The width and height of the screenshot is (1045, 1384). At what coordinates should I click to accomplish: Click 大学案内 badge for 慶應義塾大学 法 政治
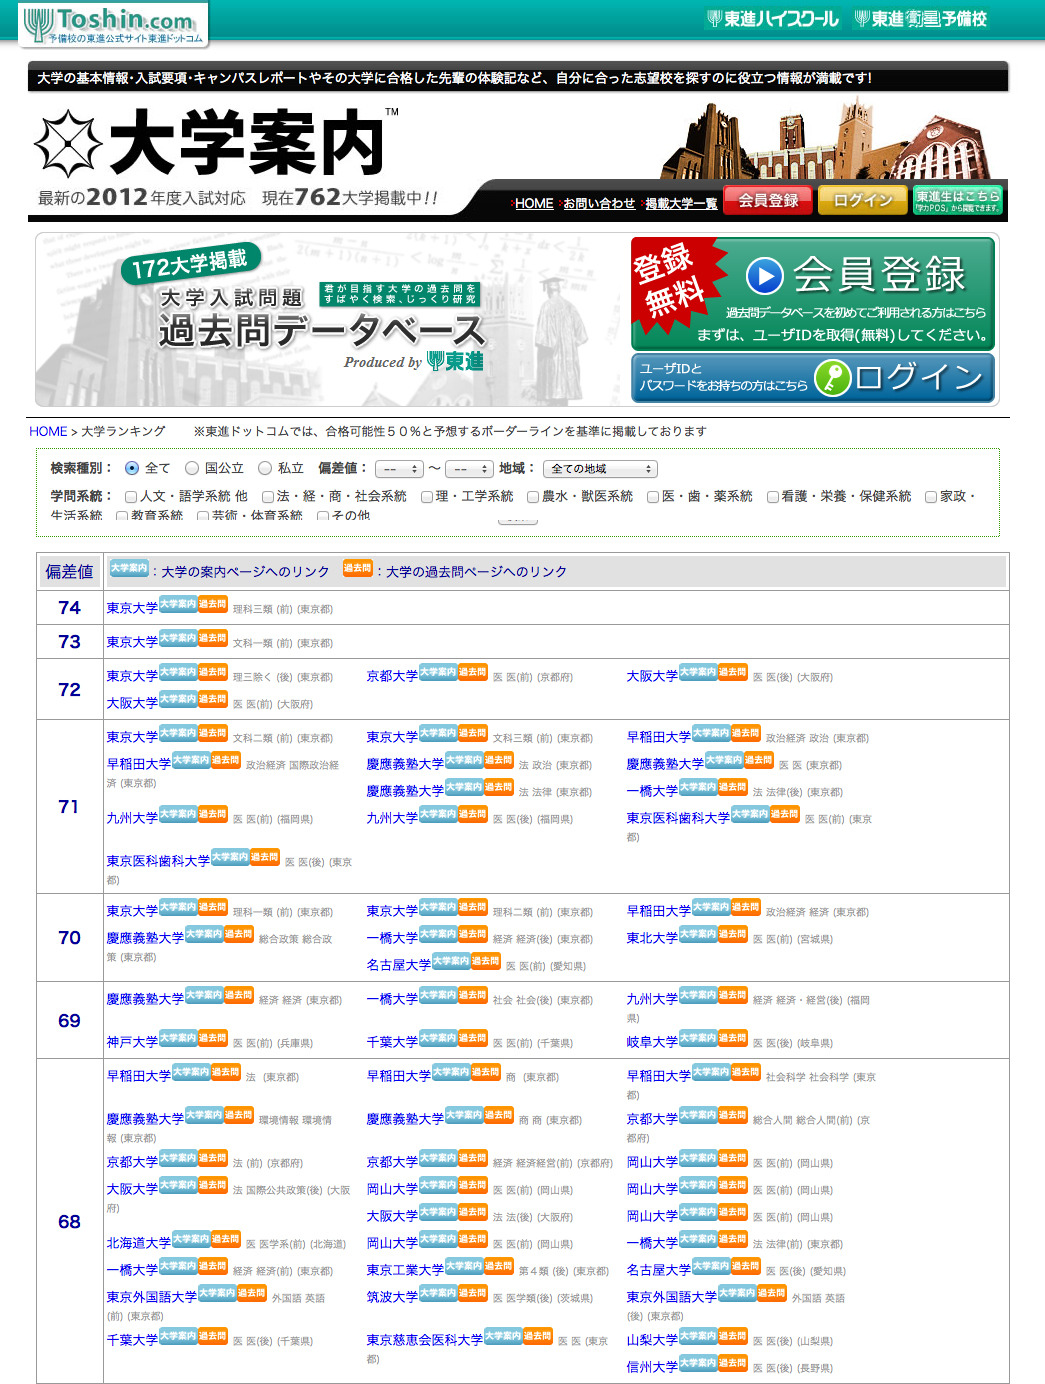pos(464,760)
